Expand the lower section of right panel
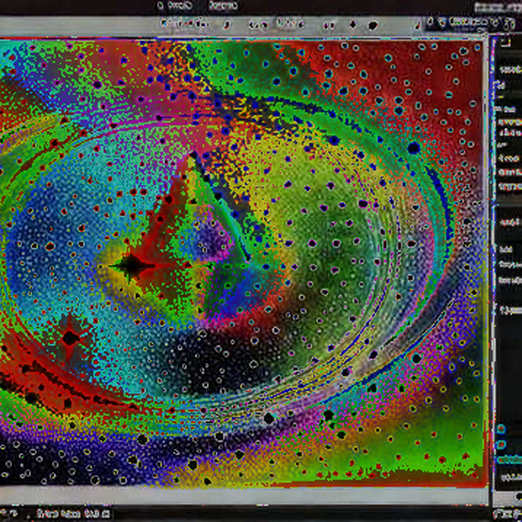This screenshot has width=522, height=522. tap(509, 311)
